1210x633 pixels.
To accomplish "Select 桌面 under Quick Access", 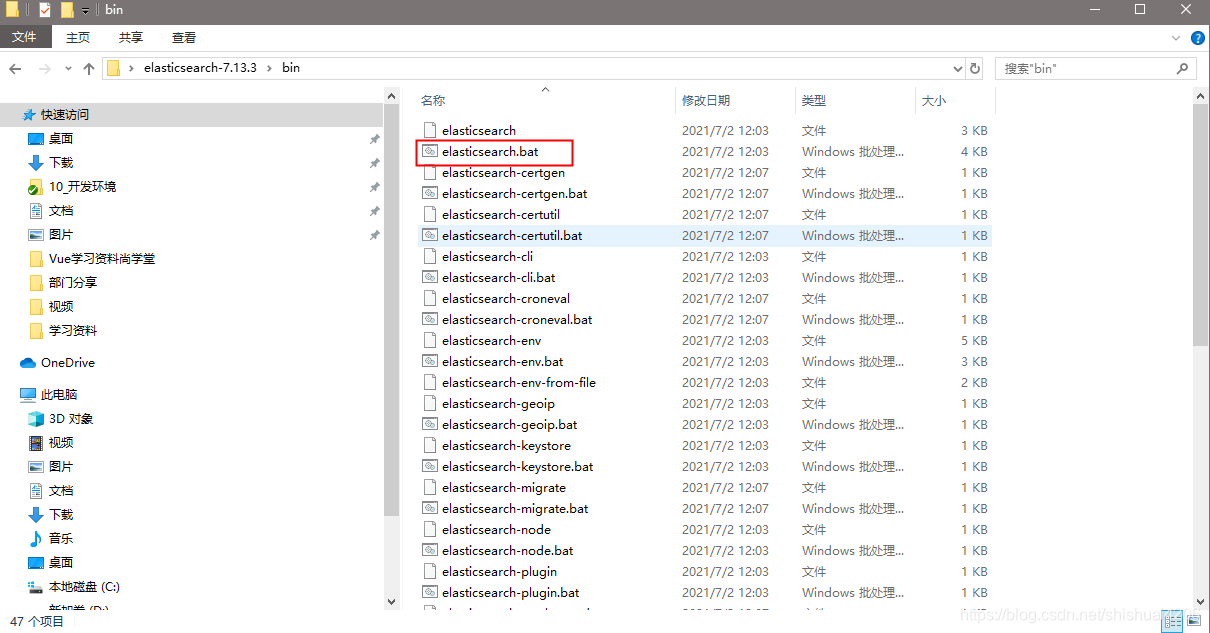I will (61, 139).
